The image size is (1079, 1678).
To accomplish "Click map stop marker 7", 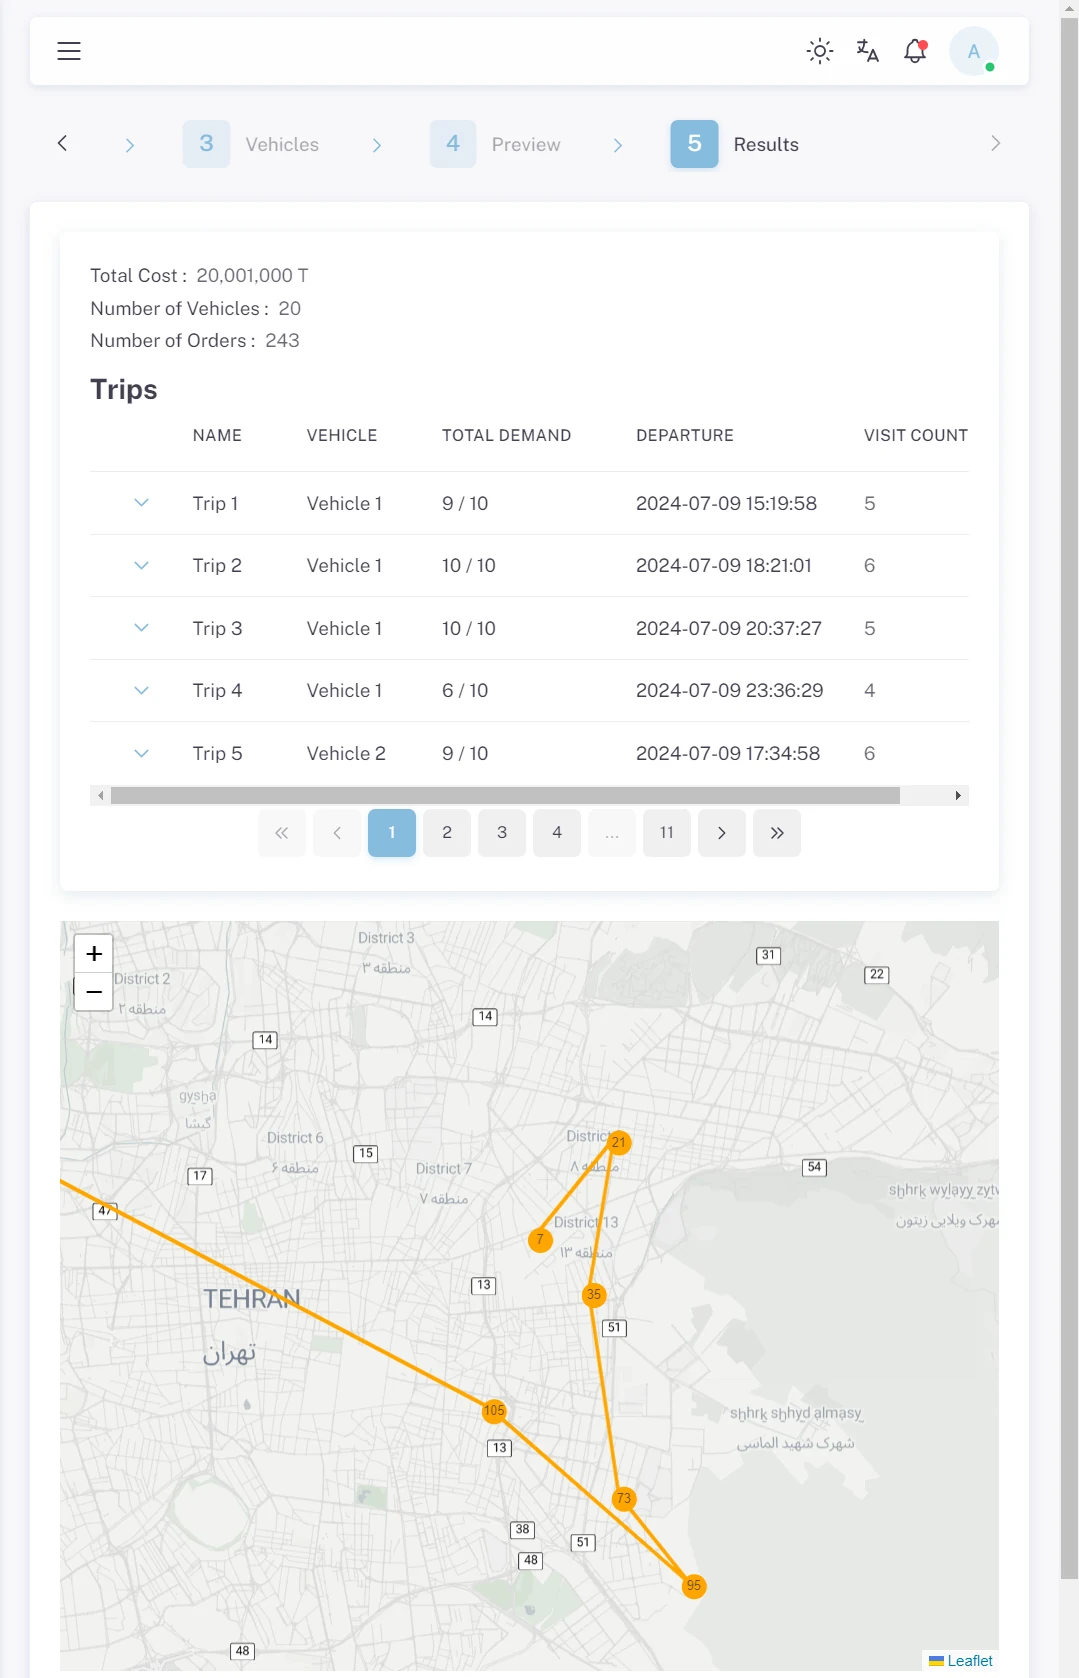I will 540,1240.
